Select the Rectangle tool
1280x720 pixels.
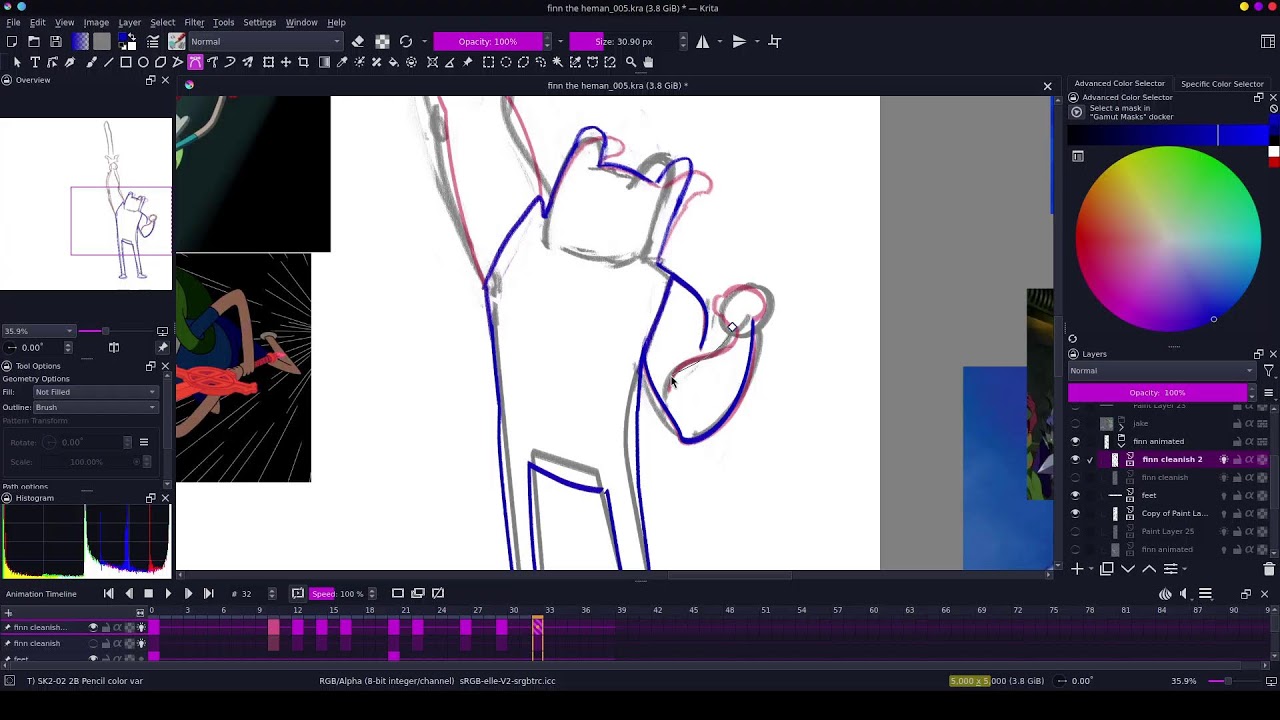click(x=126, y=62)
